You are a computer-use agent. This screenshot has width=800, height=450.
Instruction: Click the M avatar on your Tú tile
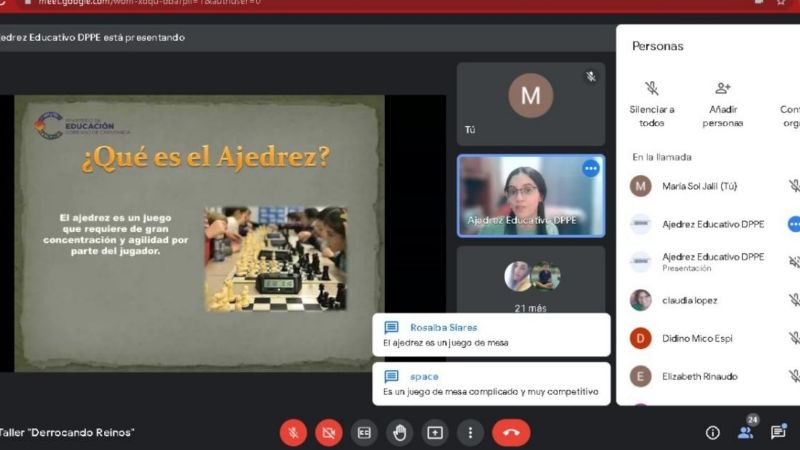[x=531, y=95]
